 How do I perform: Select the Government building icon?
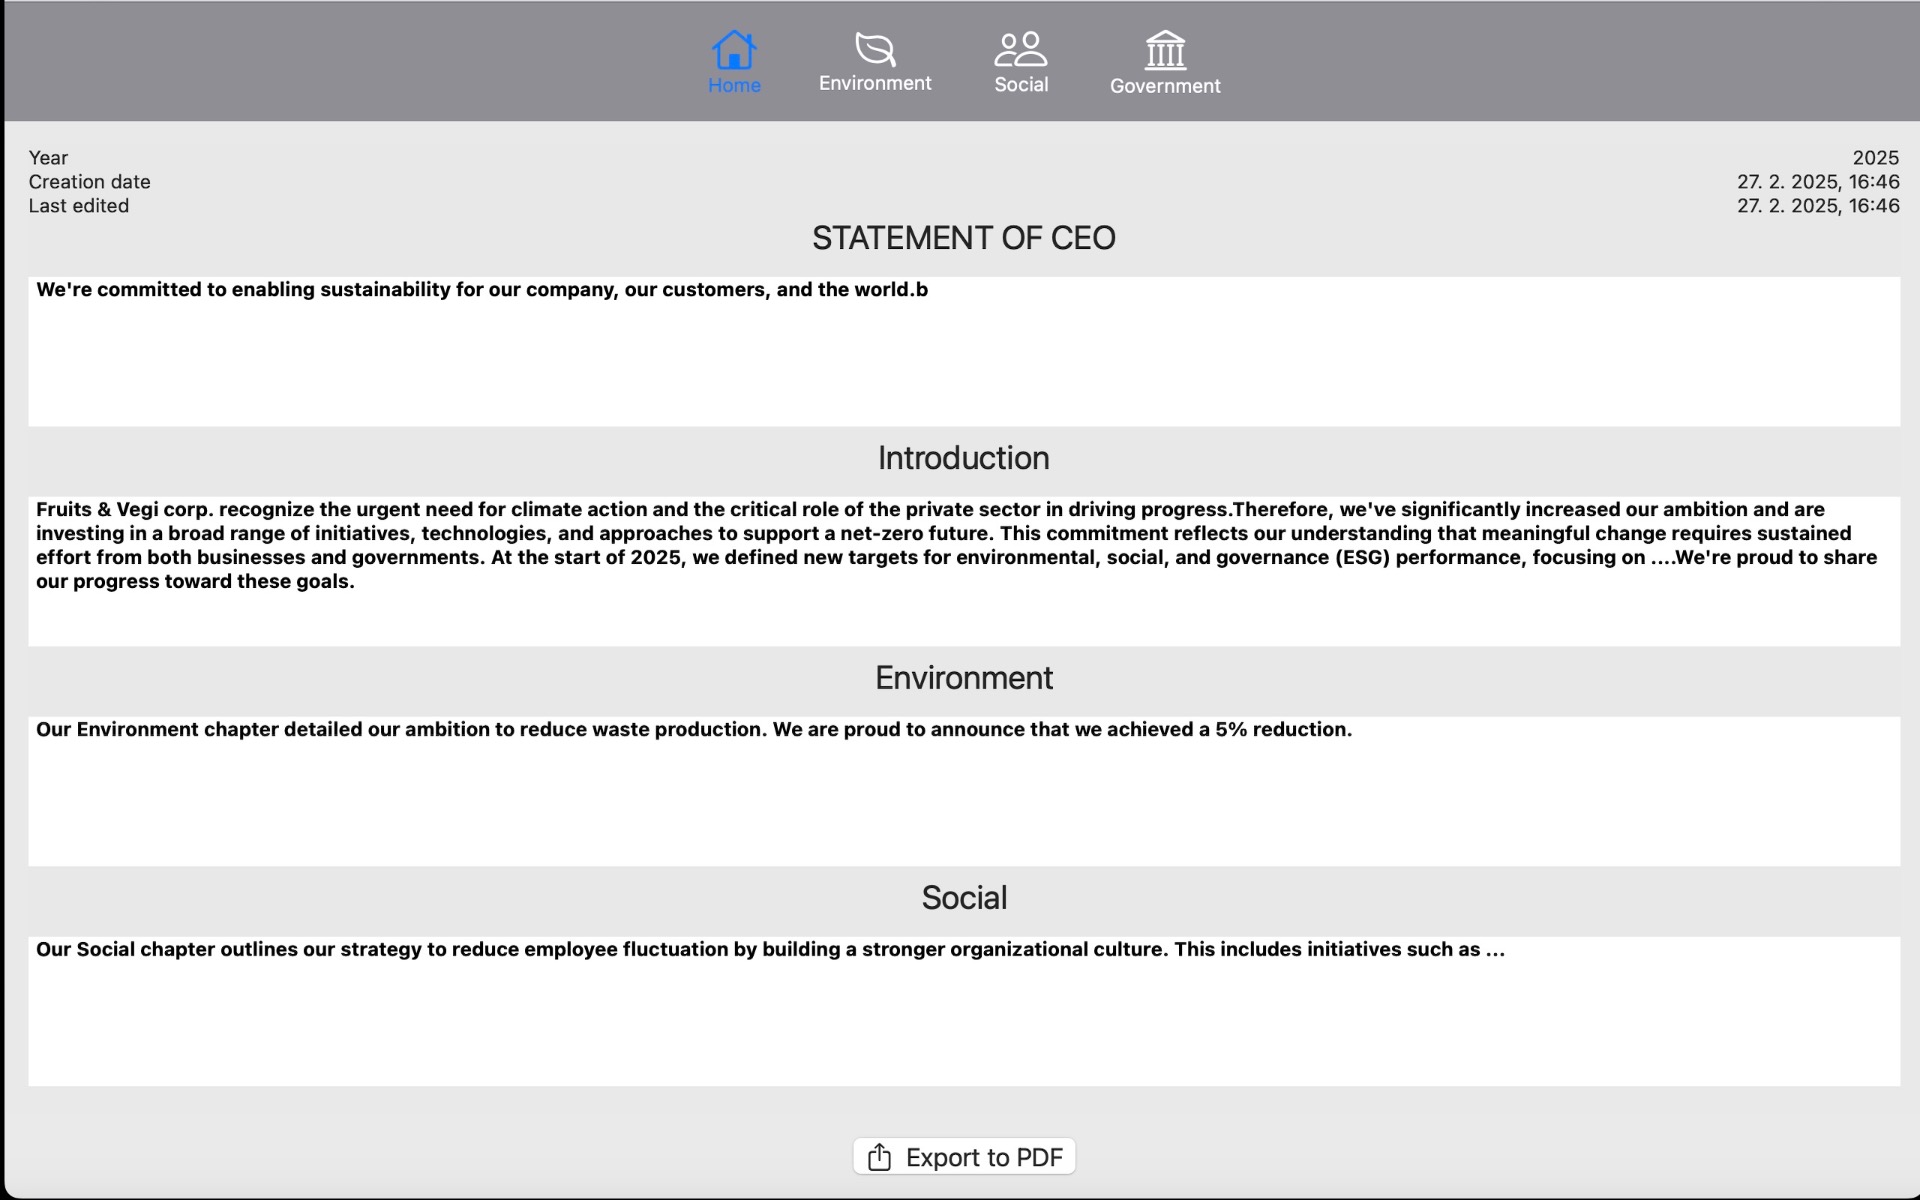coord(1165,49)
